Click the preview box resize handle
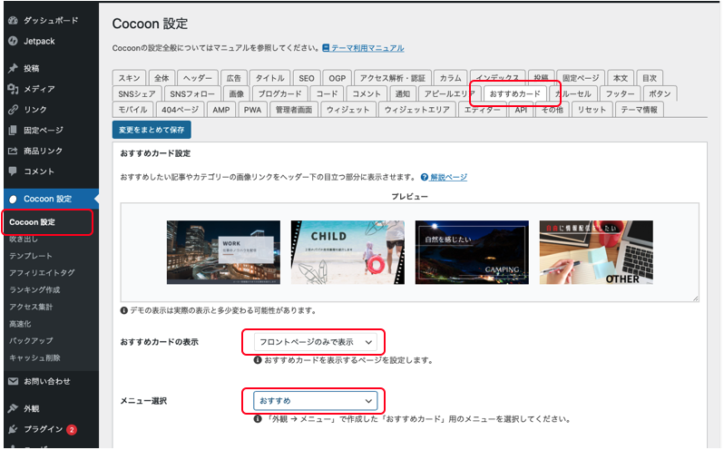The height and width of the screenshot is (450, 724). point(695,298)
